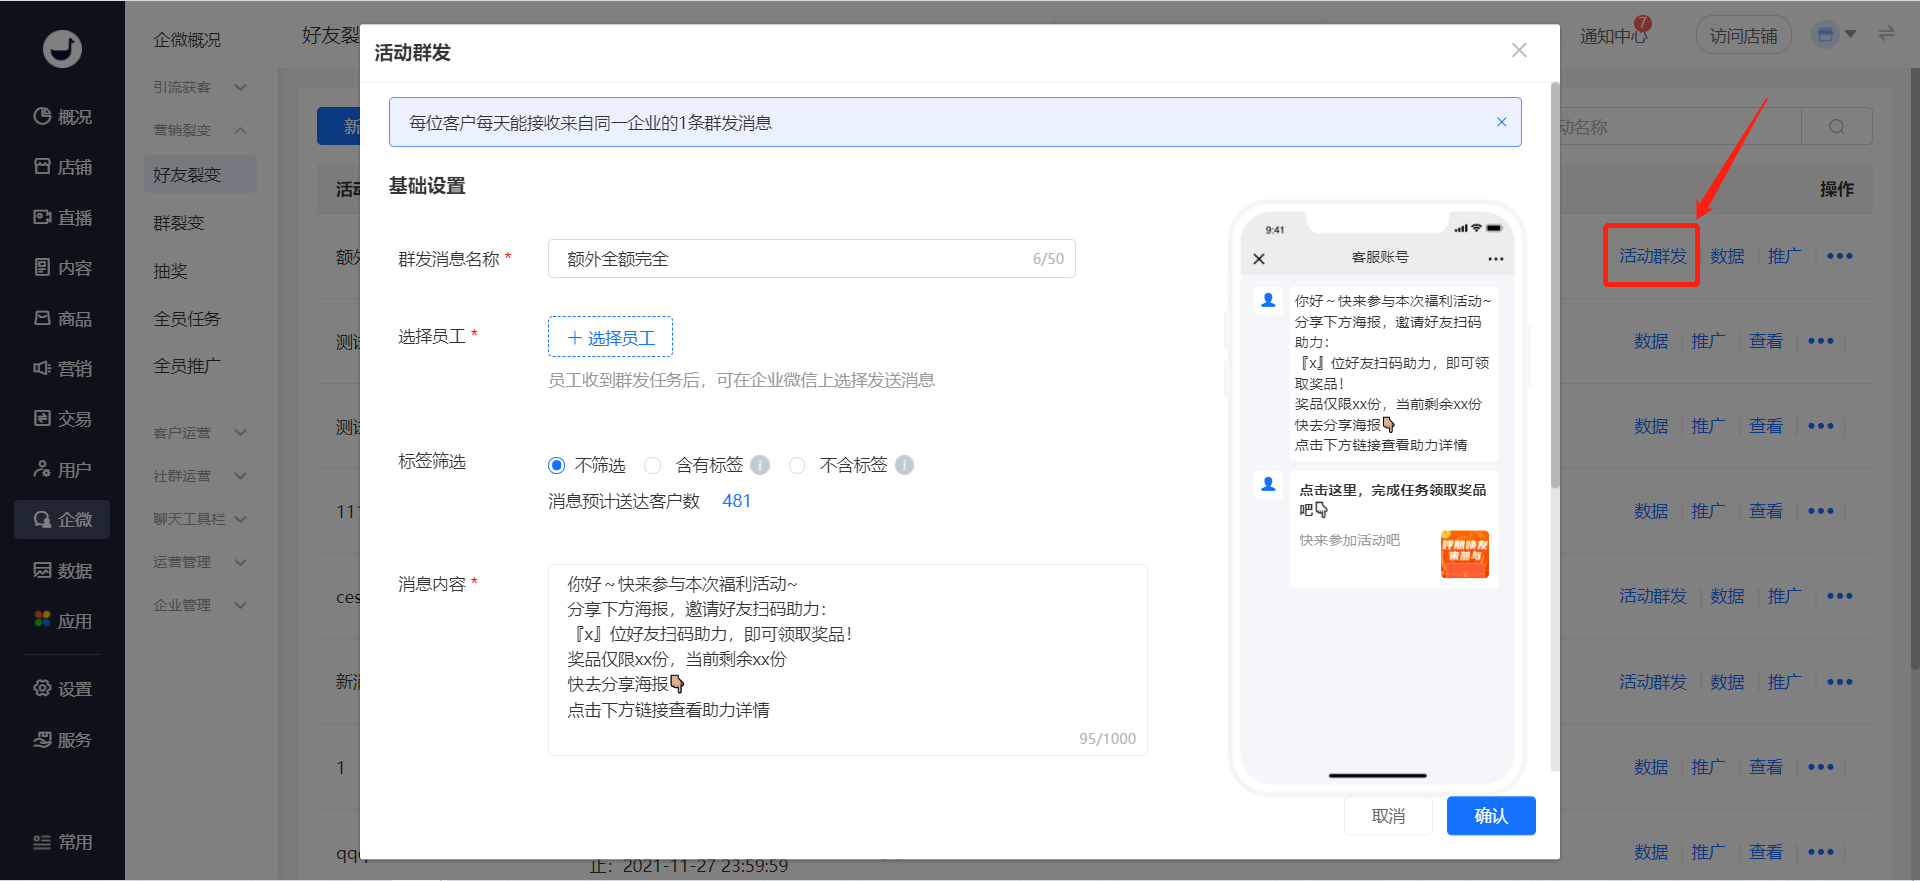Open 全员任务 menu item
Viewport: 1920px width, 881px height.
coord(187,319)
